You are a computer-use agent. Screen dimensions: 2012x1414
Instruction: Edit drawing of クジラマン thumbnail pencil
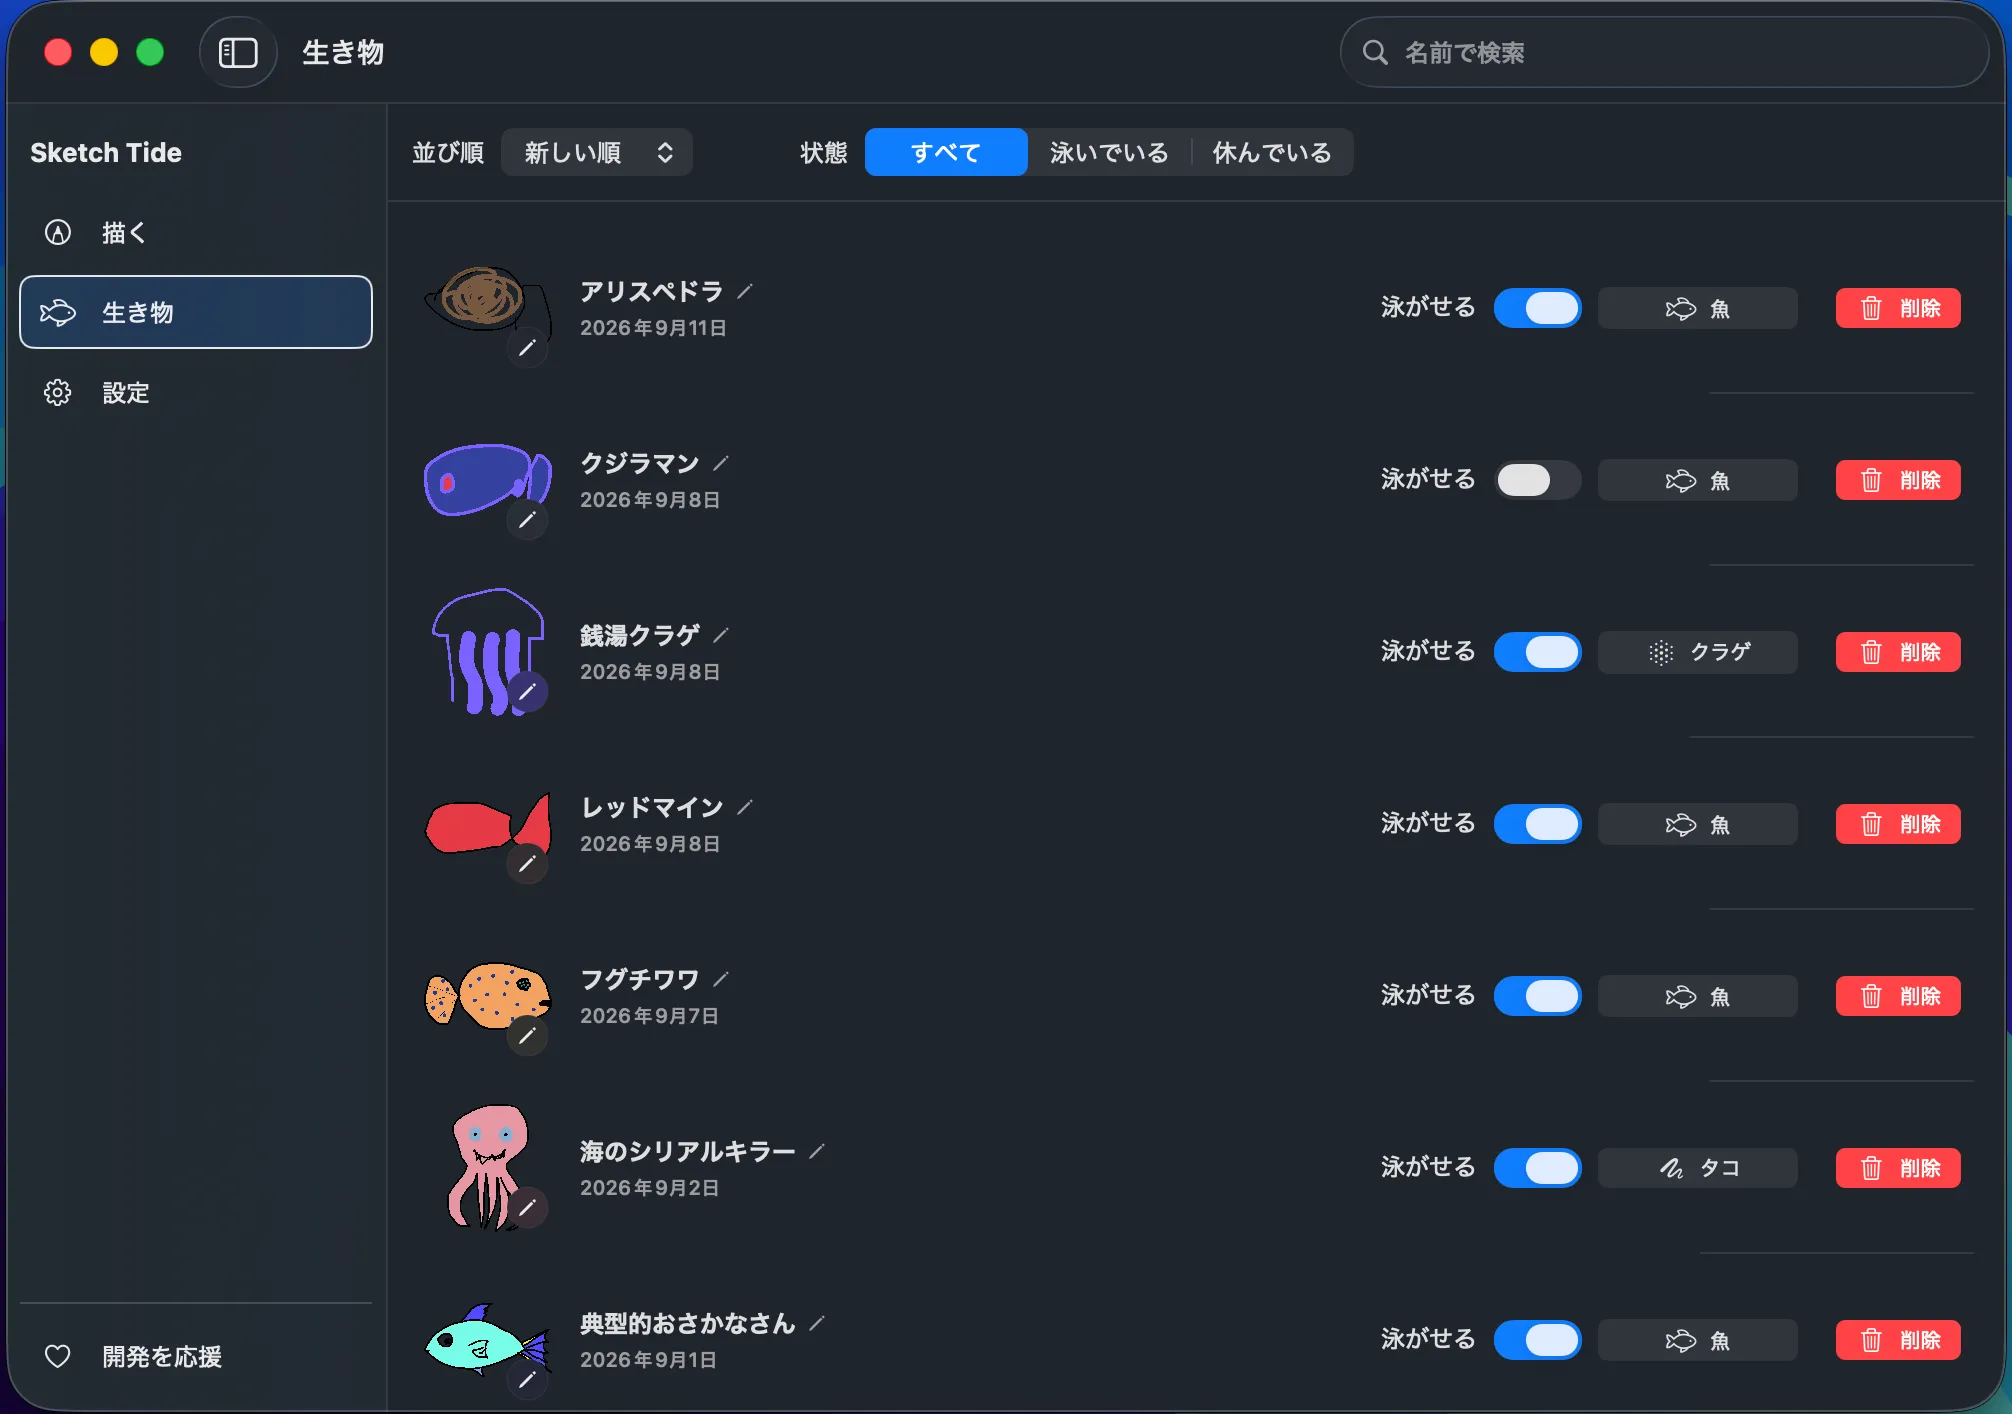click(527, 520)
